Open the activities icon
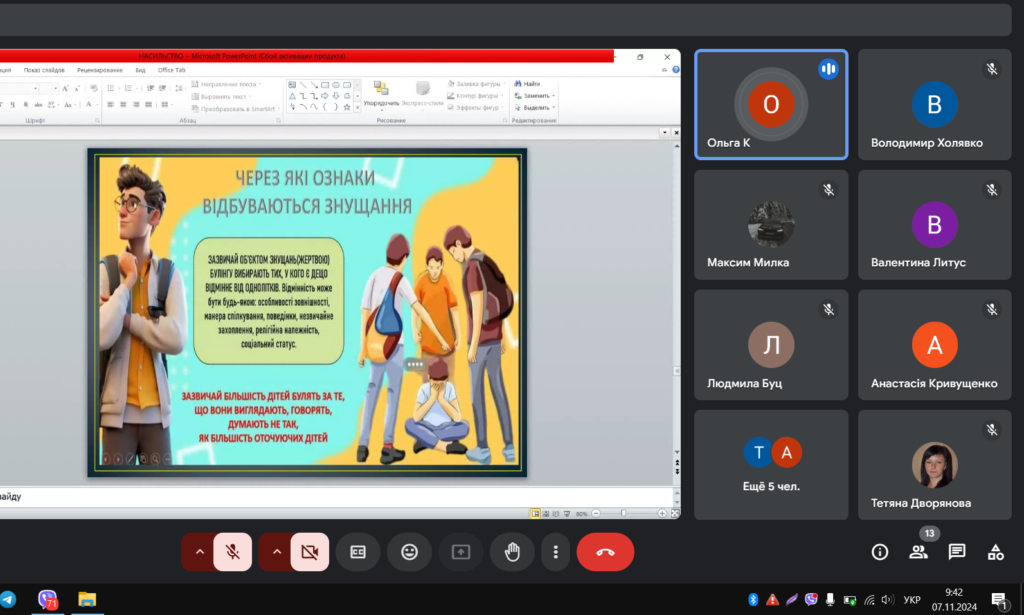This screenshot has width=1024, height=615. (x=995, y=551)
